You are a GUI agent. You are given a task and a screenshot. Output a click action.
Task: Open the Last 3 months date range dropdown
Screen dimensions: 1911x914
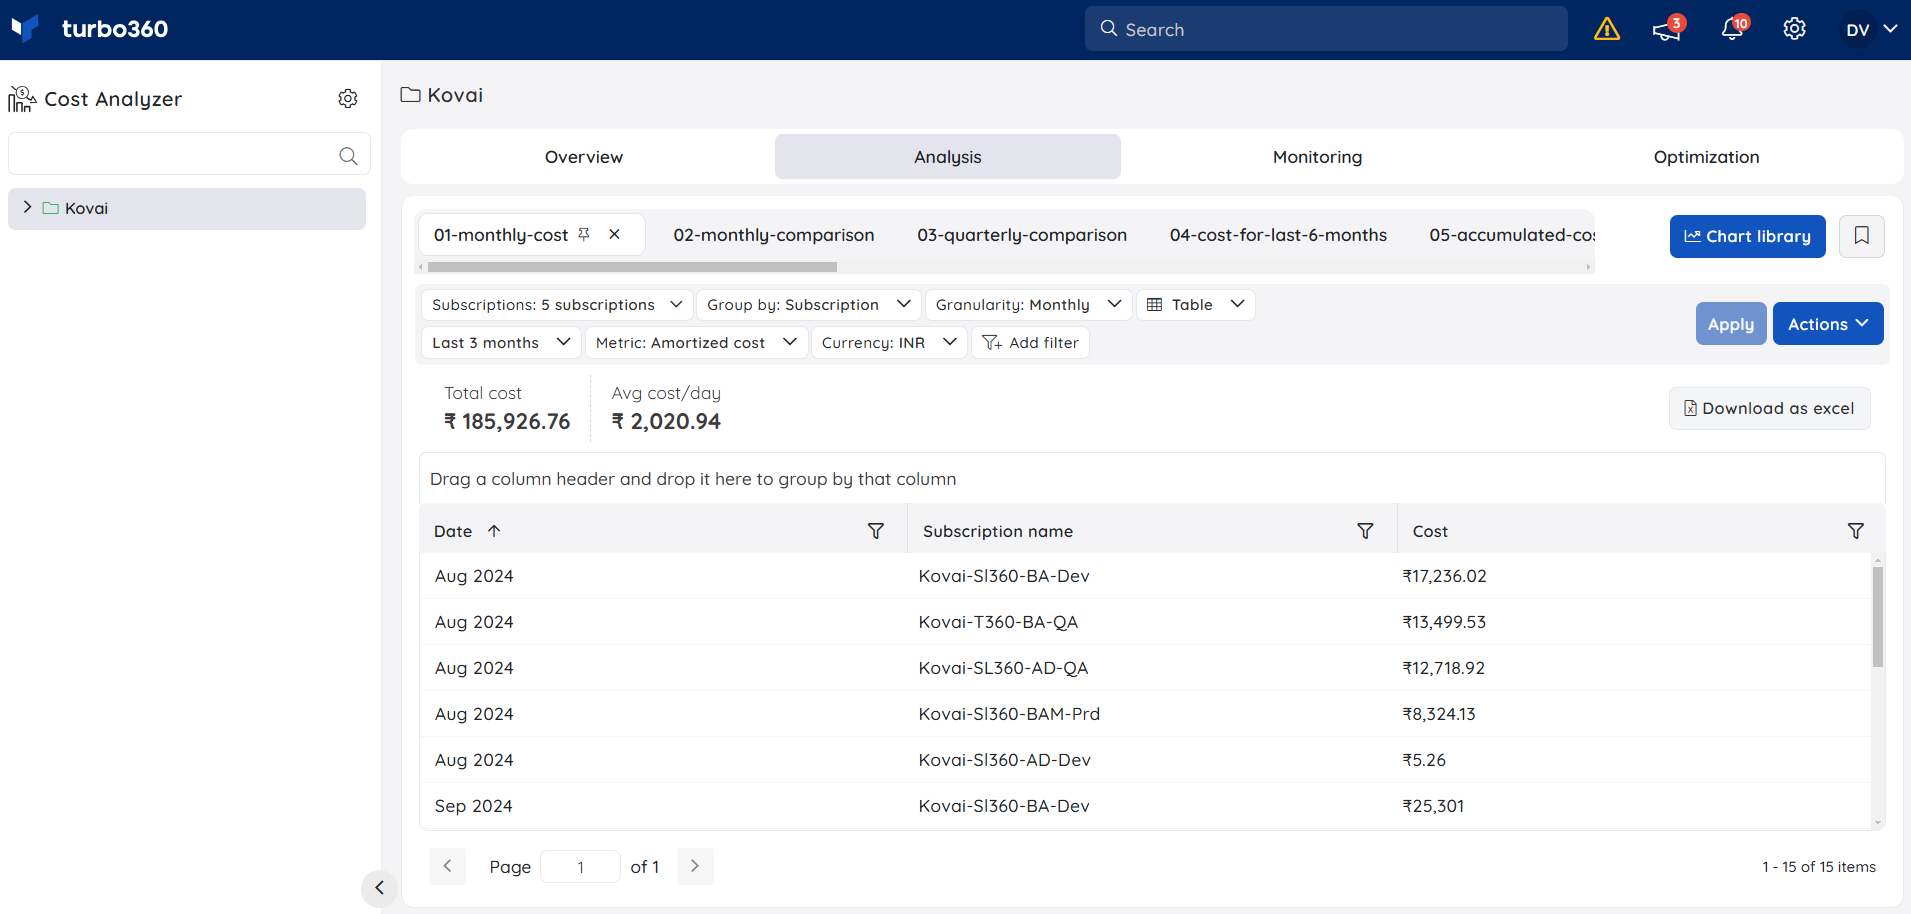(x=501, y=343)
